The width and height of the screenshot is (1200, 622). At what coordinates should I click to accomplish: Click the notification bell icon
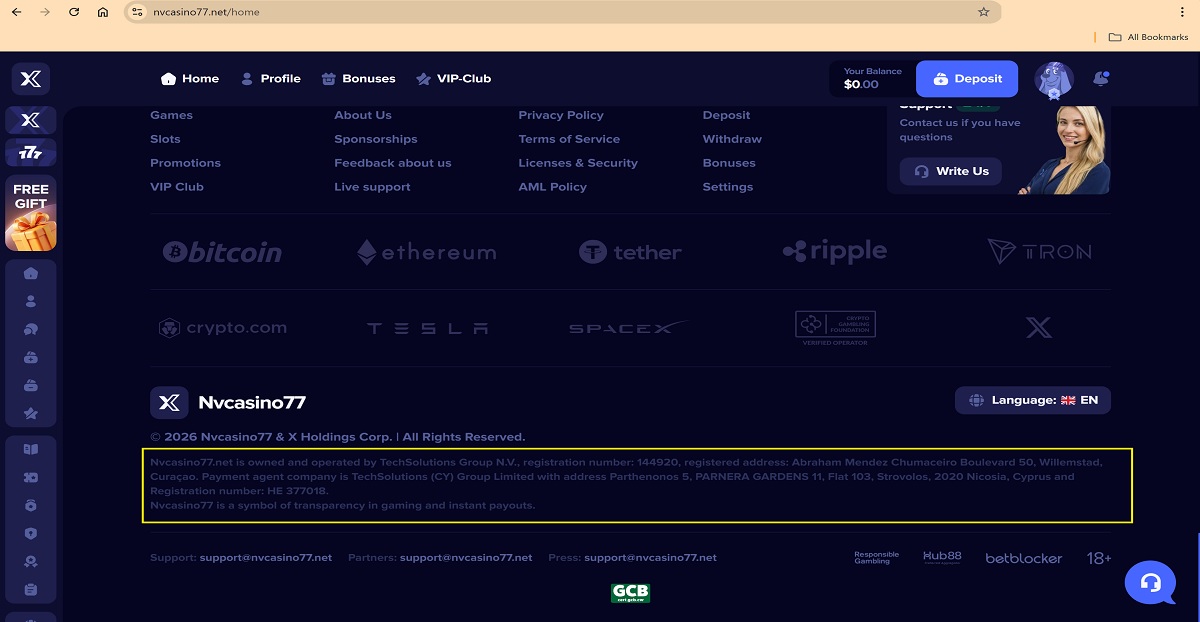(x=1100, y=79)
